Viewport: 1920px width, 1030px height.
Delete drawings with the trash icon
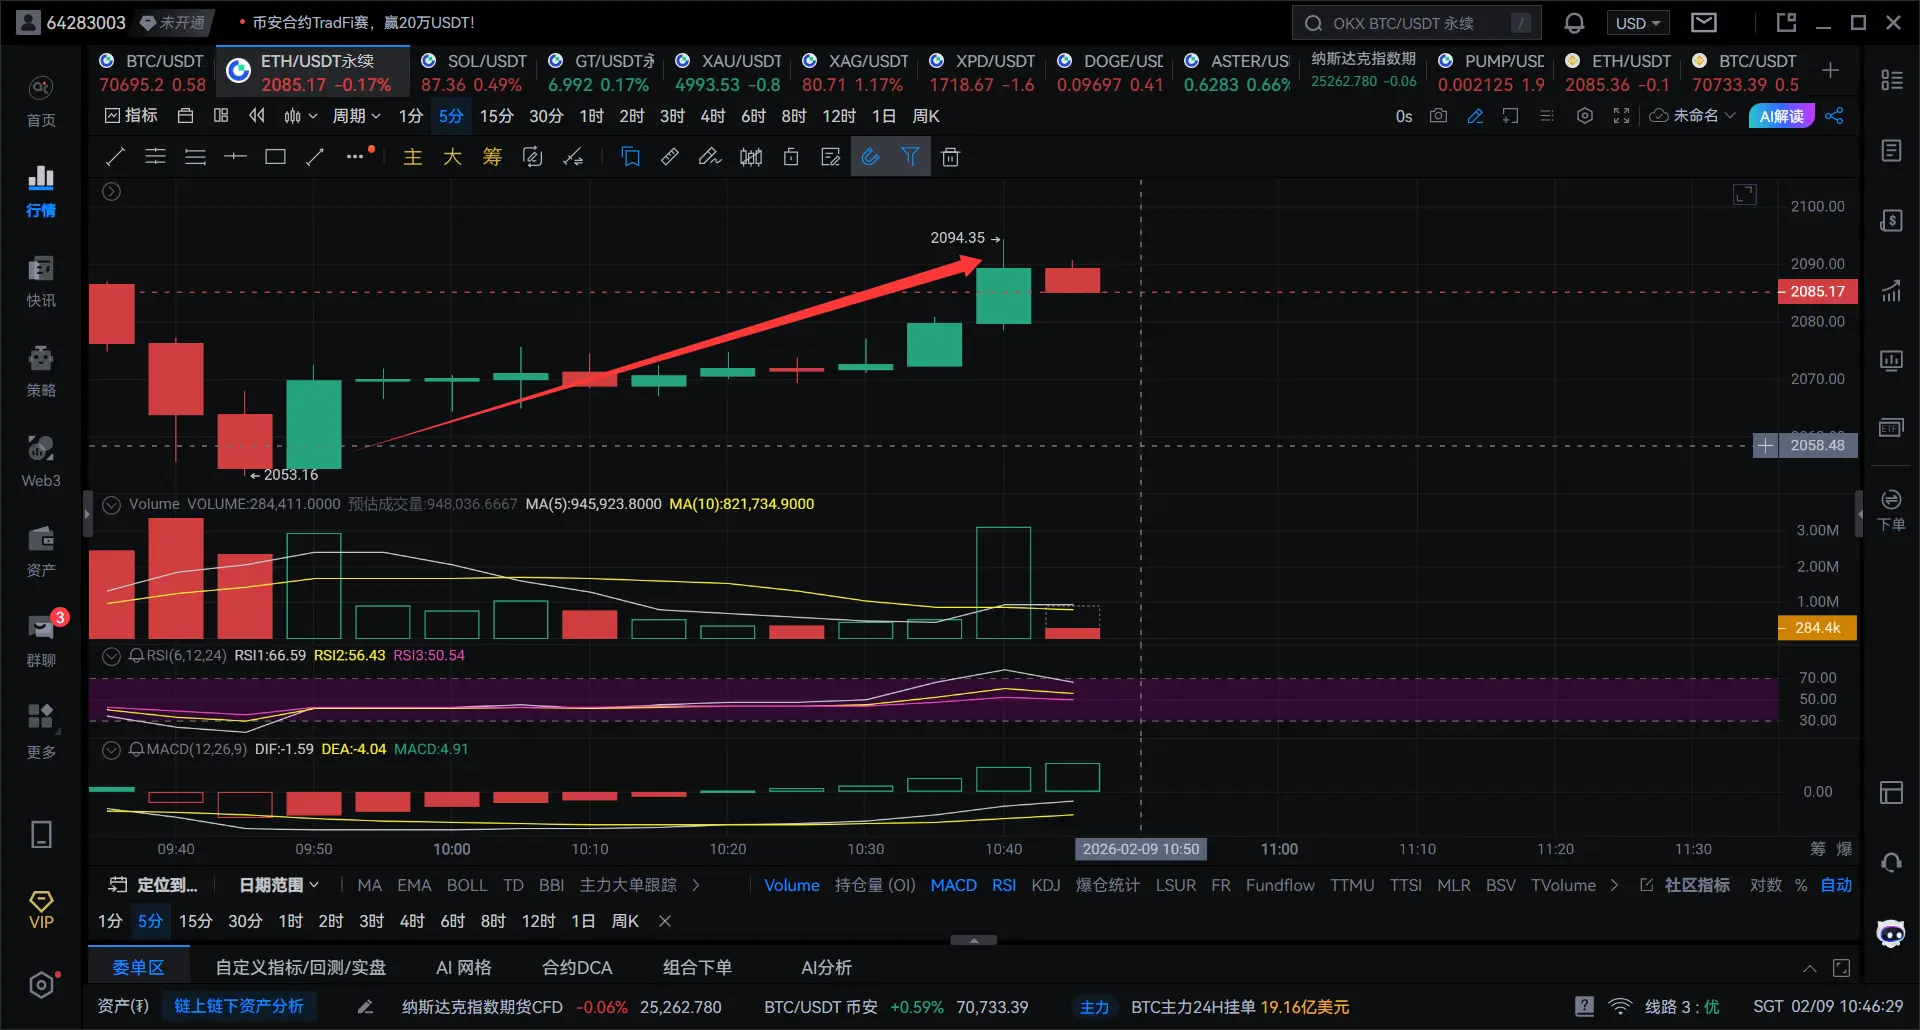click(x=950, y=157)
